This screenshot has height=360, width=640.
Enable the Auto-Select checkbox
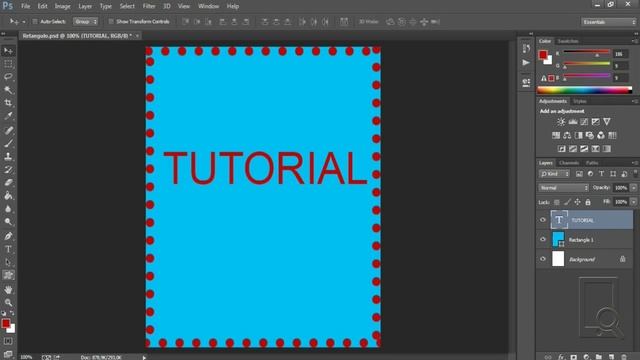(x=35, y=22)
